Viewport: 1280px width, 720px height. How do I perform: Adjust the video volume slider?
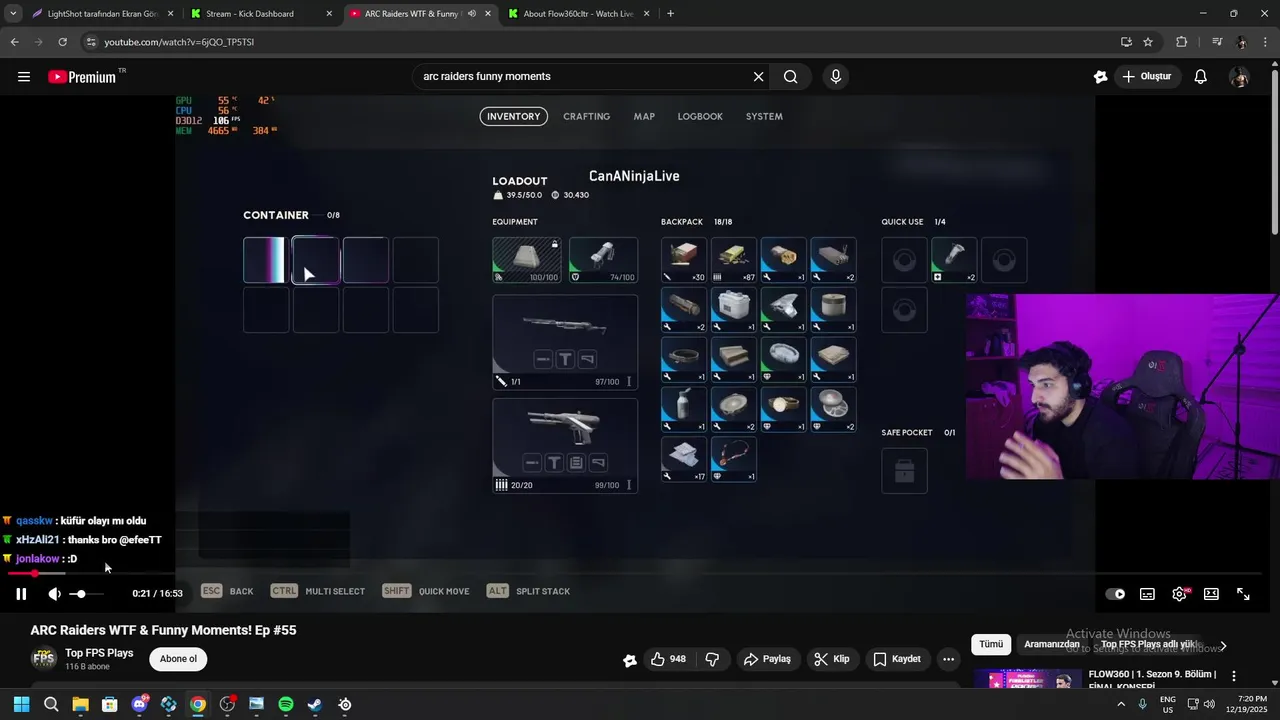click(85, 594)
